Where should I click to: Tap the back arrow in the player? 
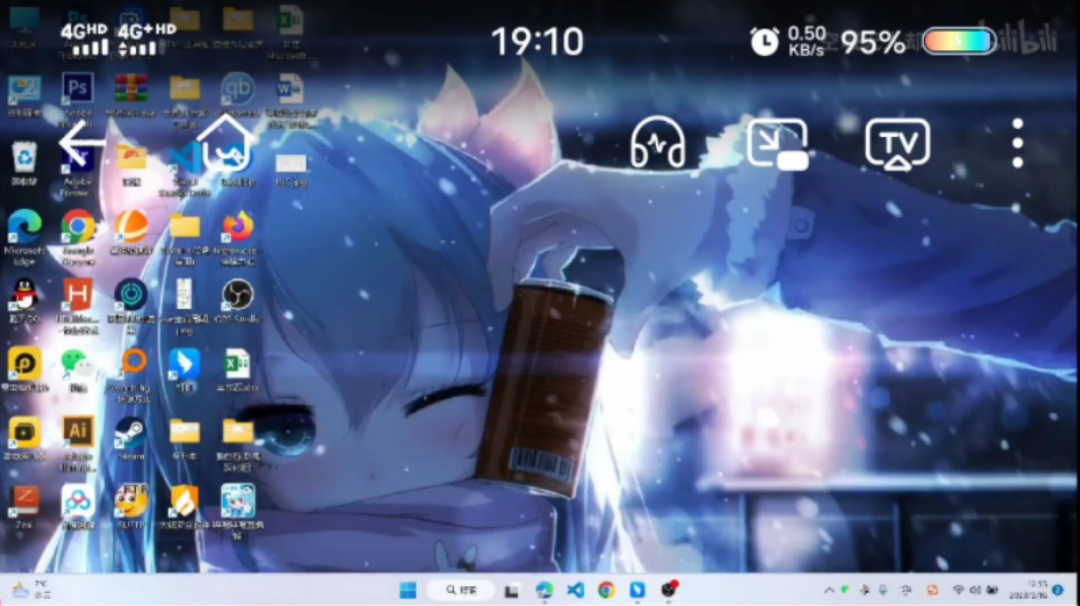coord(82,146)
